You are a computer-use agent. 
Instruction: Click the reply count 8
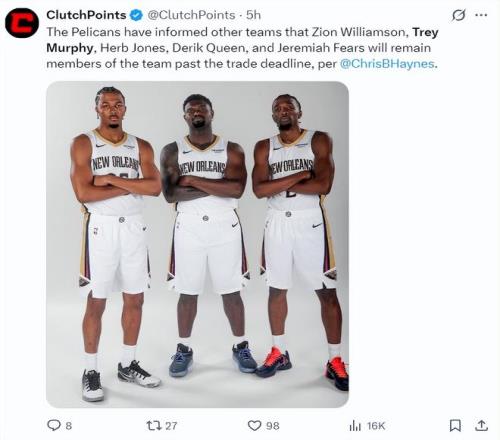coord(68,426)
